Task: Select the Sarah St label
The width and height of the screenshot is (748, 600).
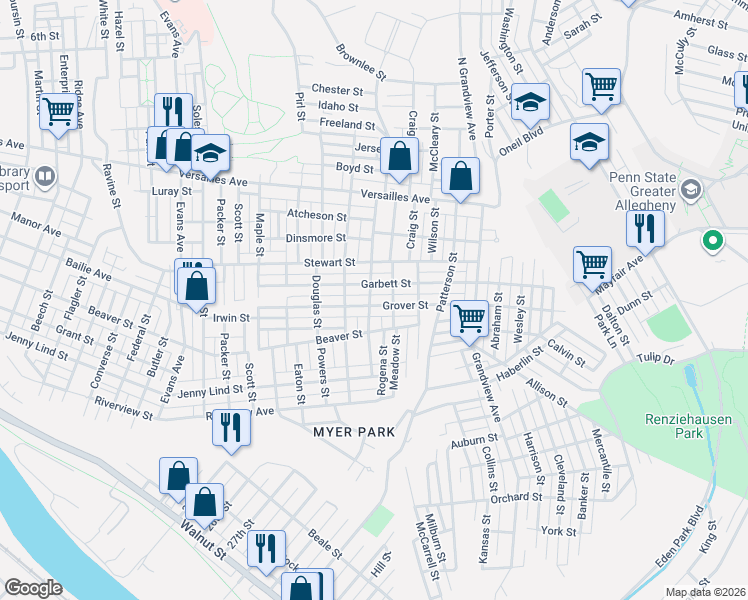Action: [582, 27]
